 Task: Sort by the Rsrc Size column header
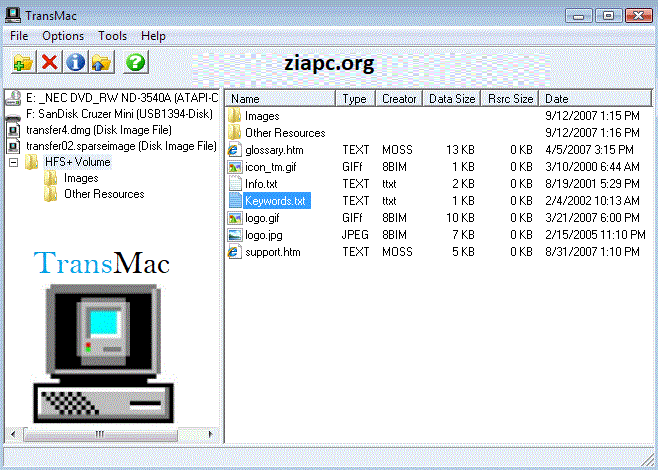click(510, 99)
